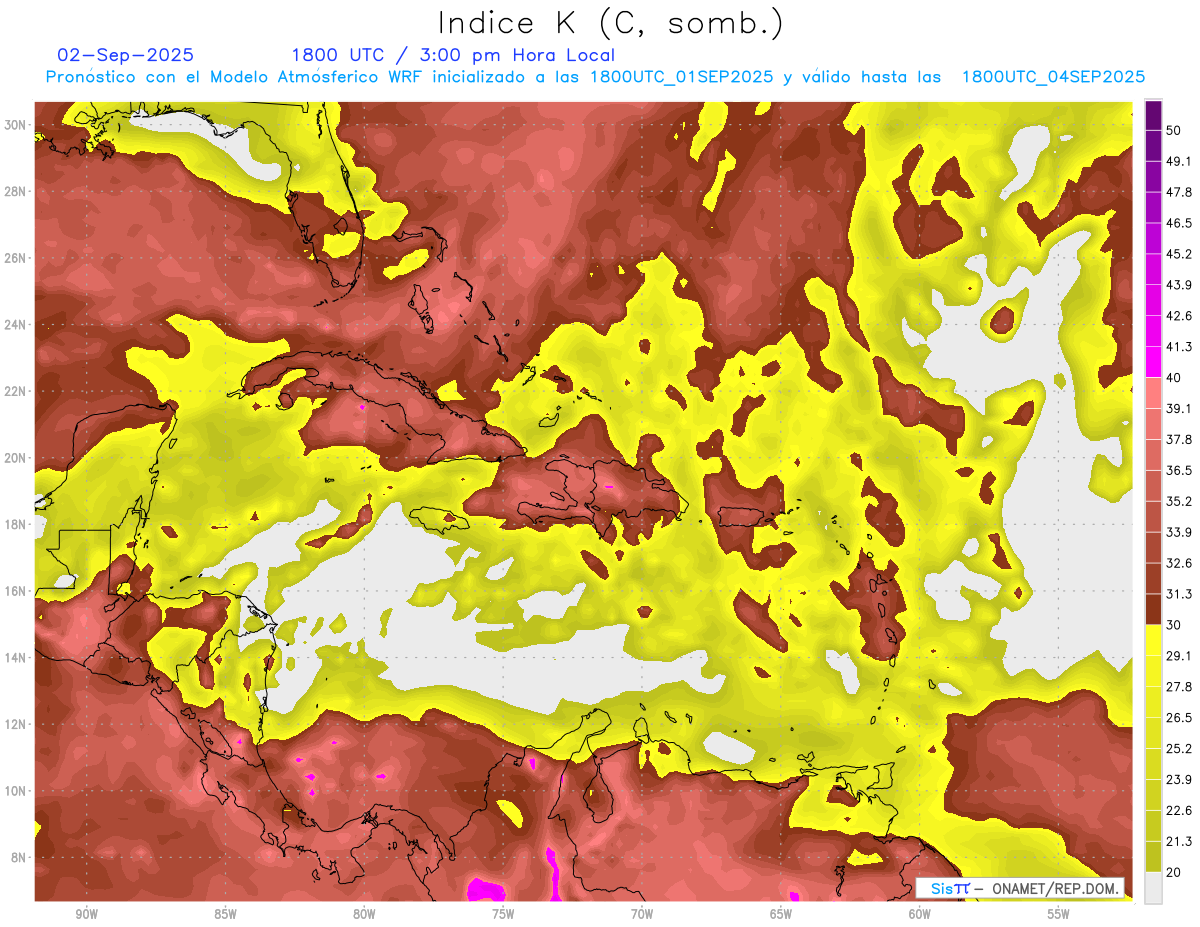1200x927 pixels.
Task: Click the map title 'Indice K (C, somb.)'
Action: tap(611, 23)
